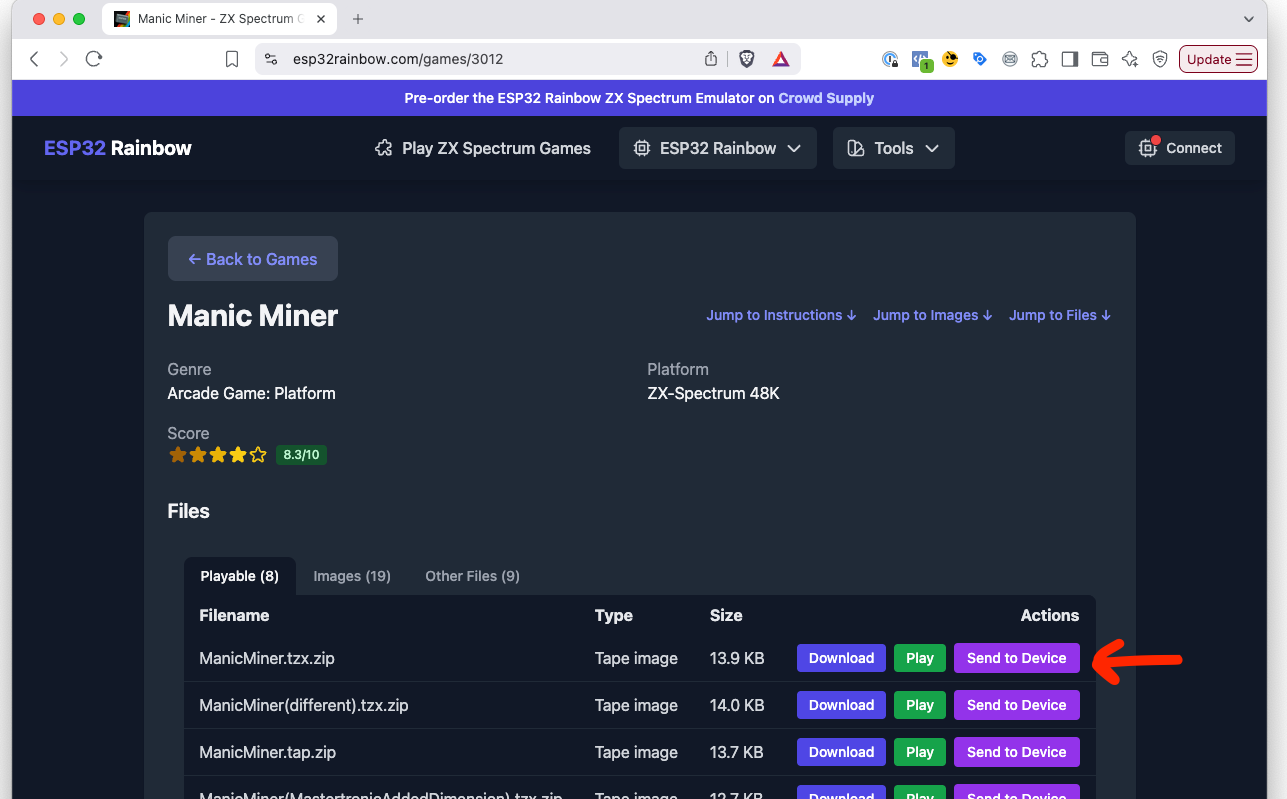This screenshot has width=1287, height=799.
Task: Toggle the browser sidebar panel
Action: click(1070, 59)
